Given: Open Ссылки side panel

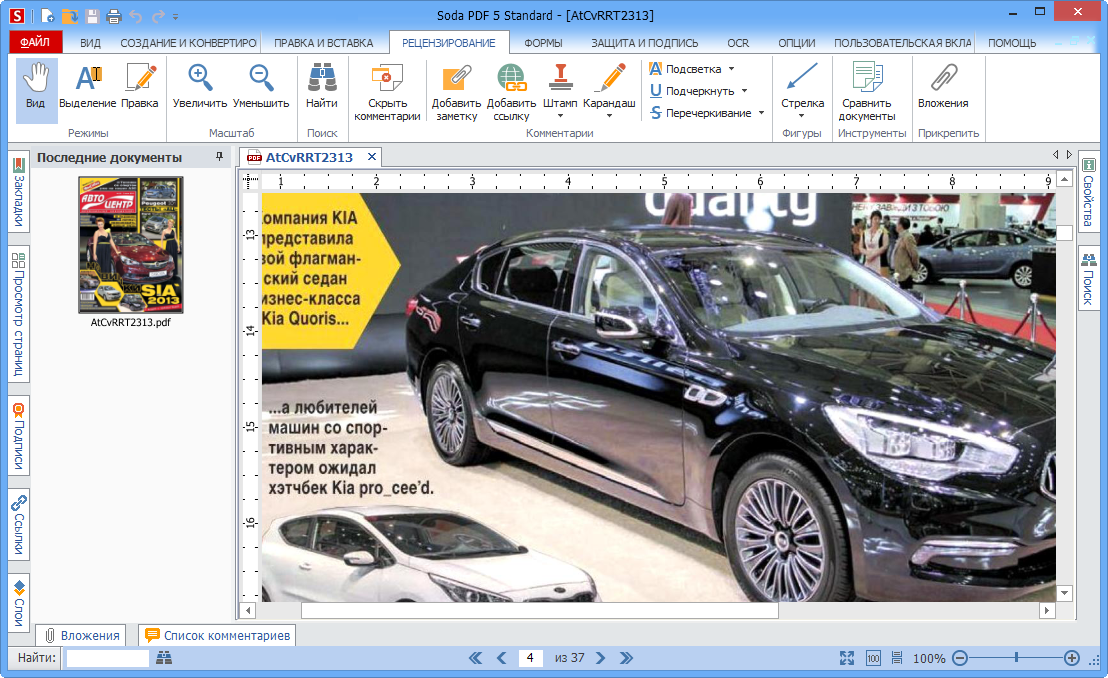Looking at the screenshot, I should click(x=19, y=525).
